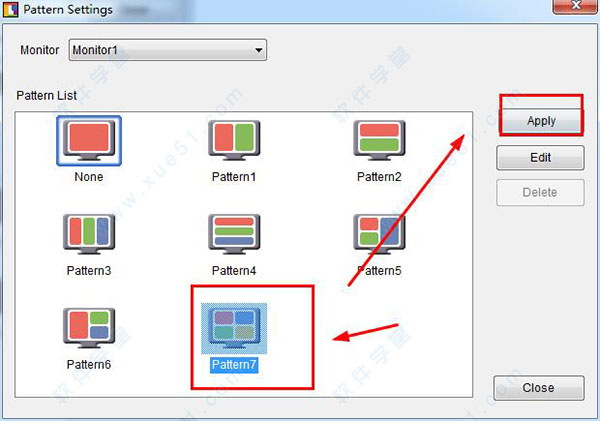Pick the Pattern2 two-row layout icon
Viewport: 600px width, 421px height.
pyautogui.click(x=379, y=140)
